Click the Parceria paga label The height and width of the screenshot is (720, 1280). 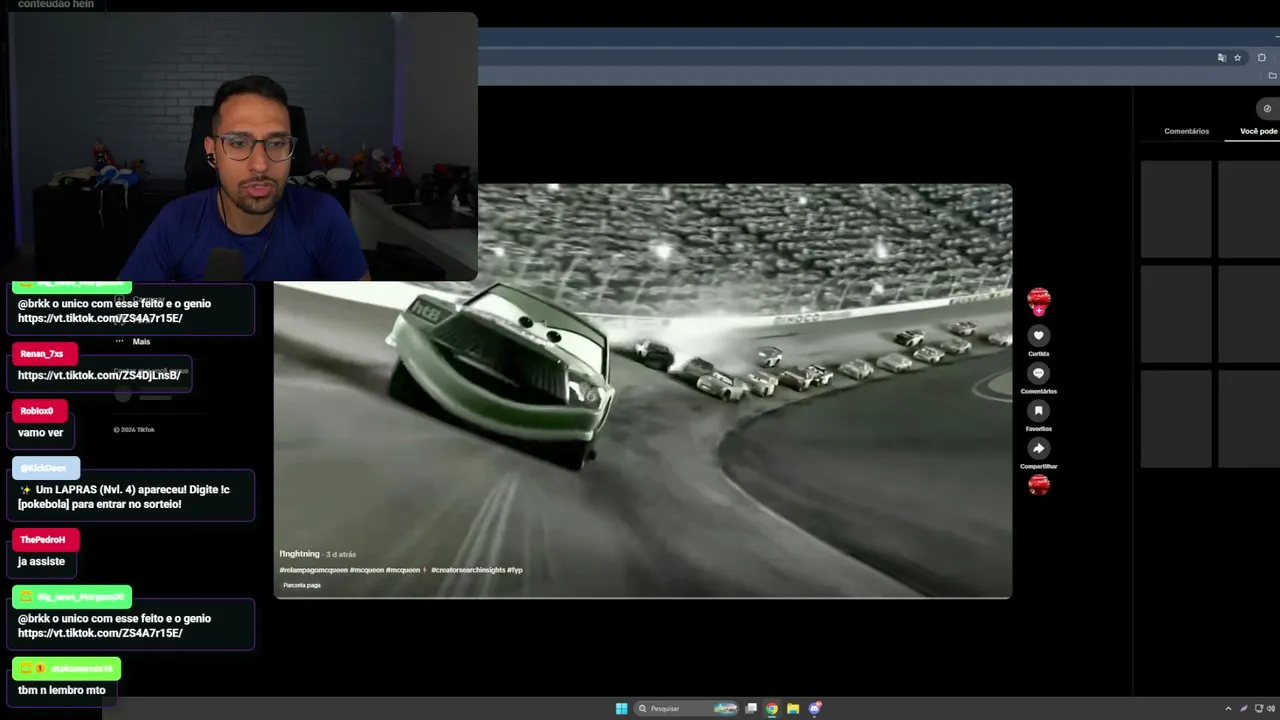[x=302, y=585]
